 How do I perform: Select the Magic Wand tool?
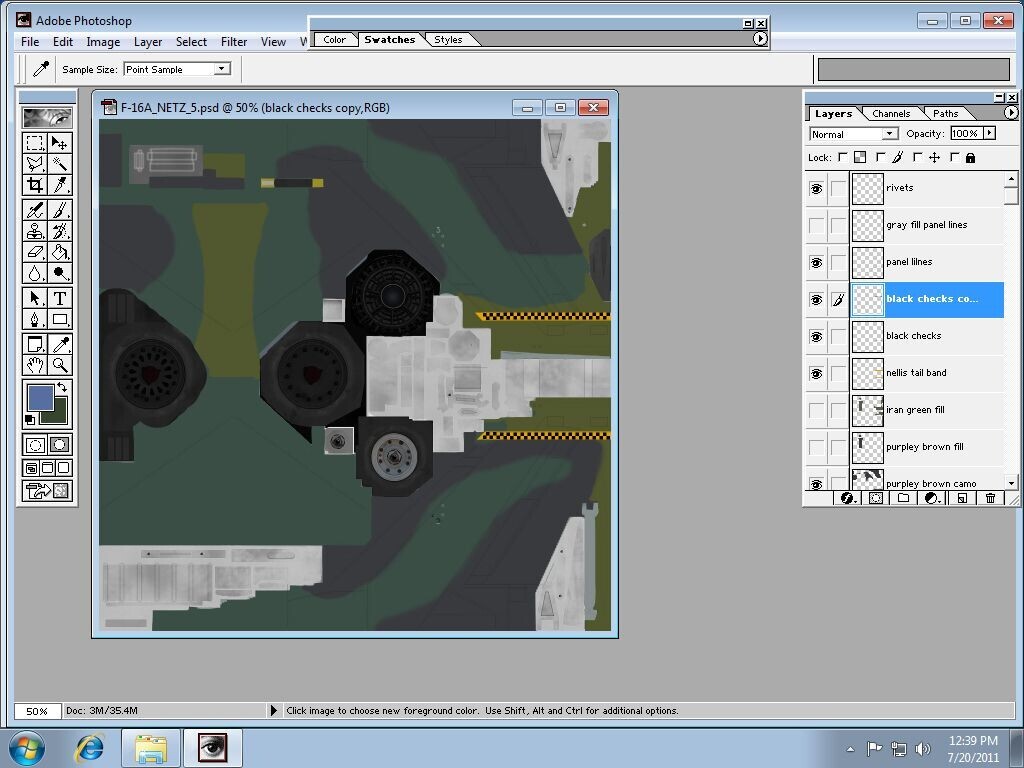[x=60, y=164]
